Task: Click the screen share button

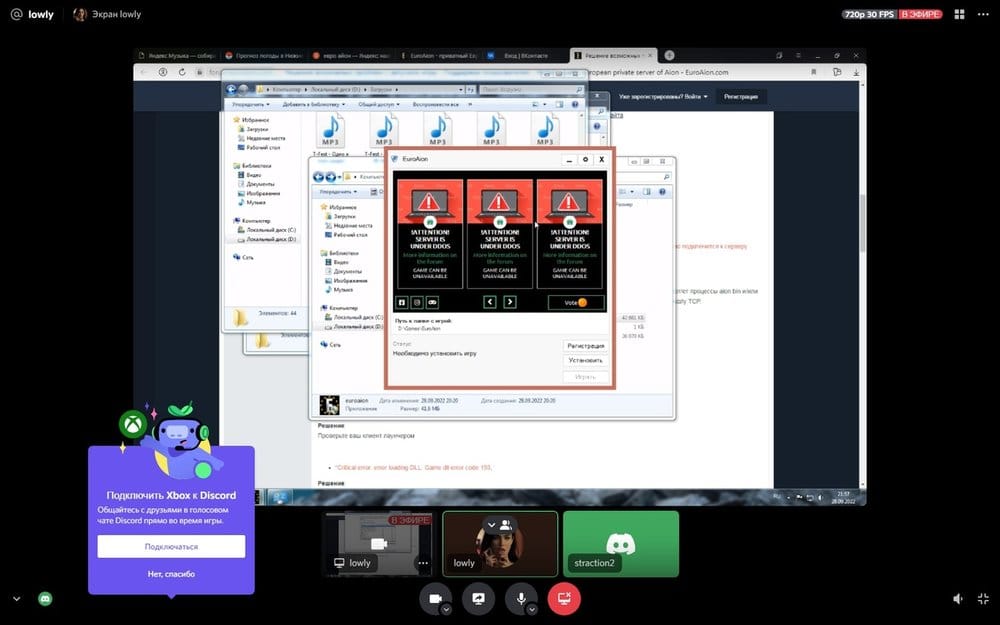Action: 478,598
